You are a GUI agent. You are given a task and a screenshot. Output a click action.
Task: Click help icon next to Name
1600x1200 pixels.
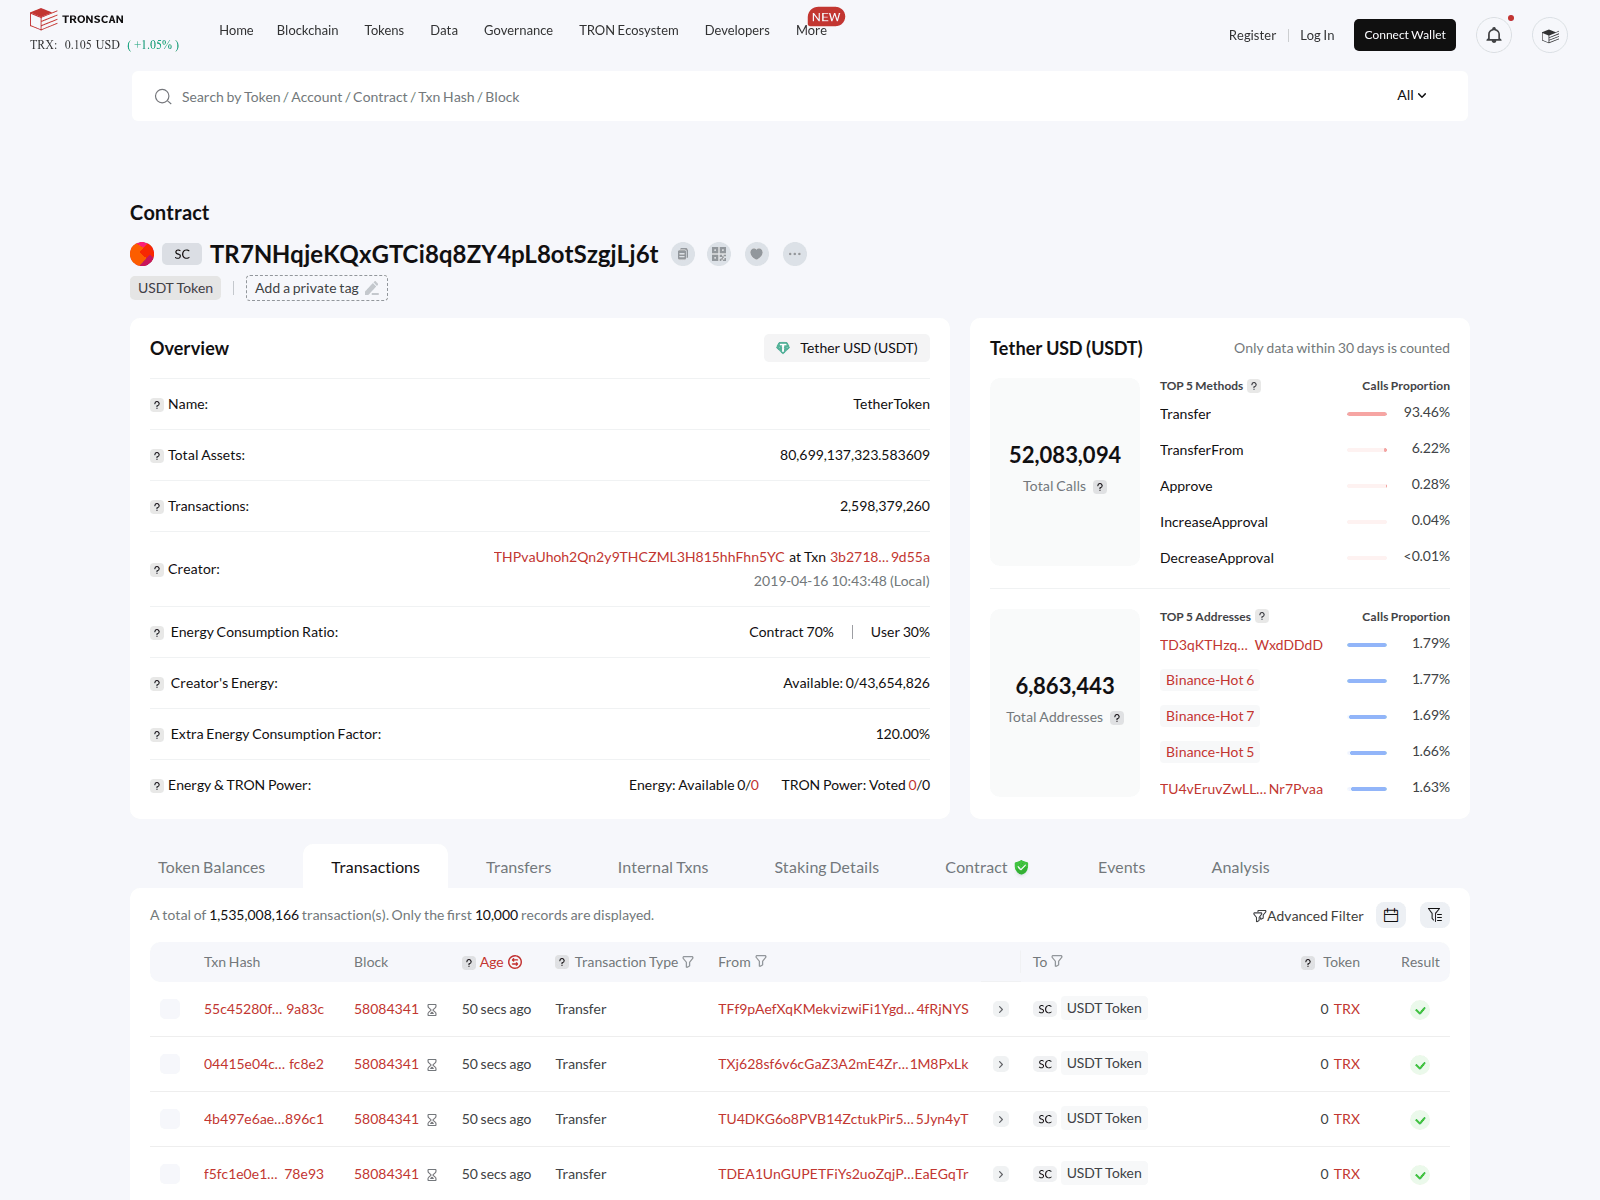coord(157,405)
